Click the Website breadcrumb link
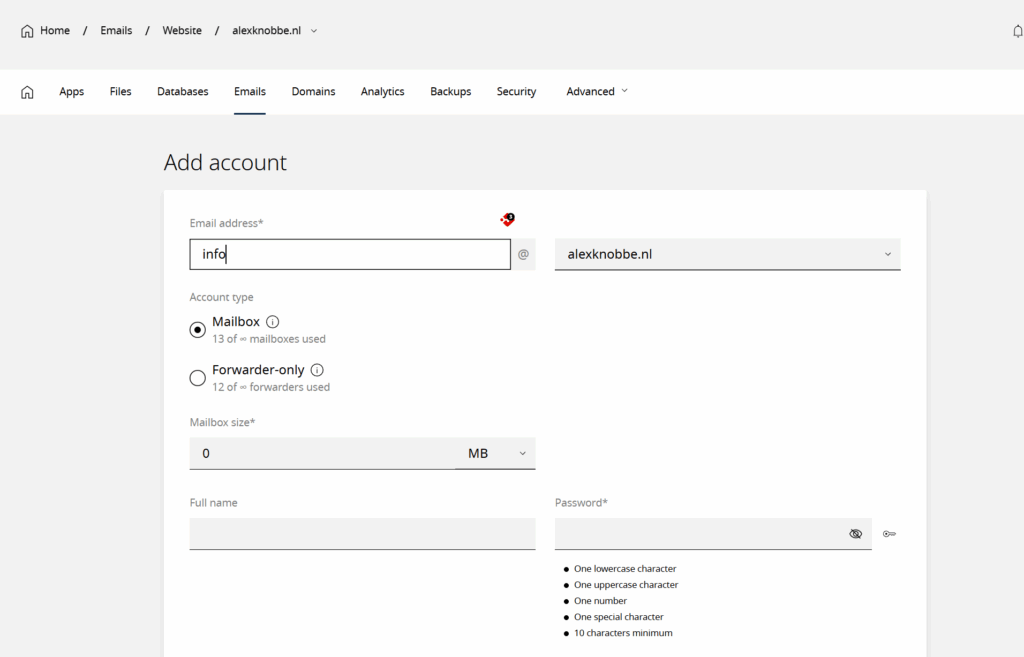Viewport: 1024px width, 657px height. (182, 31)
